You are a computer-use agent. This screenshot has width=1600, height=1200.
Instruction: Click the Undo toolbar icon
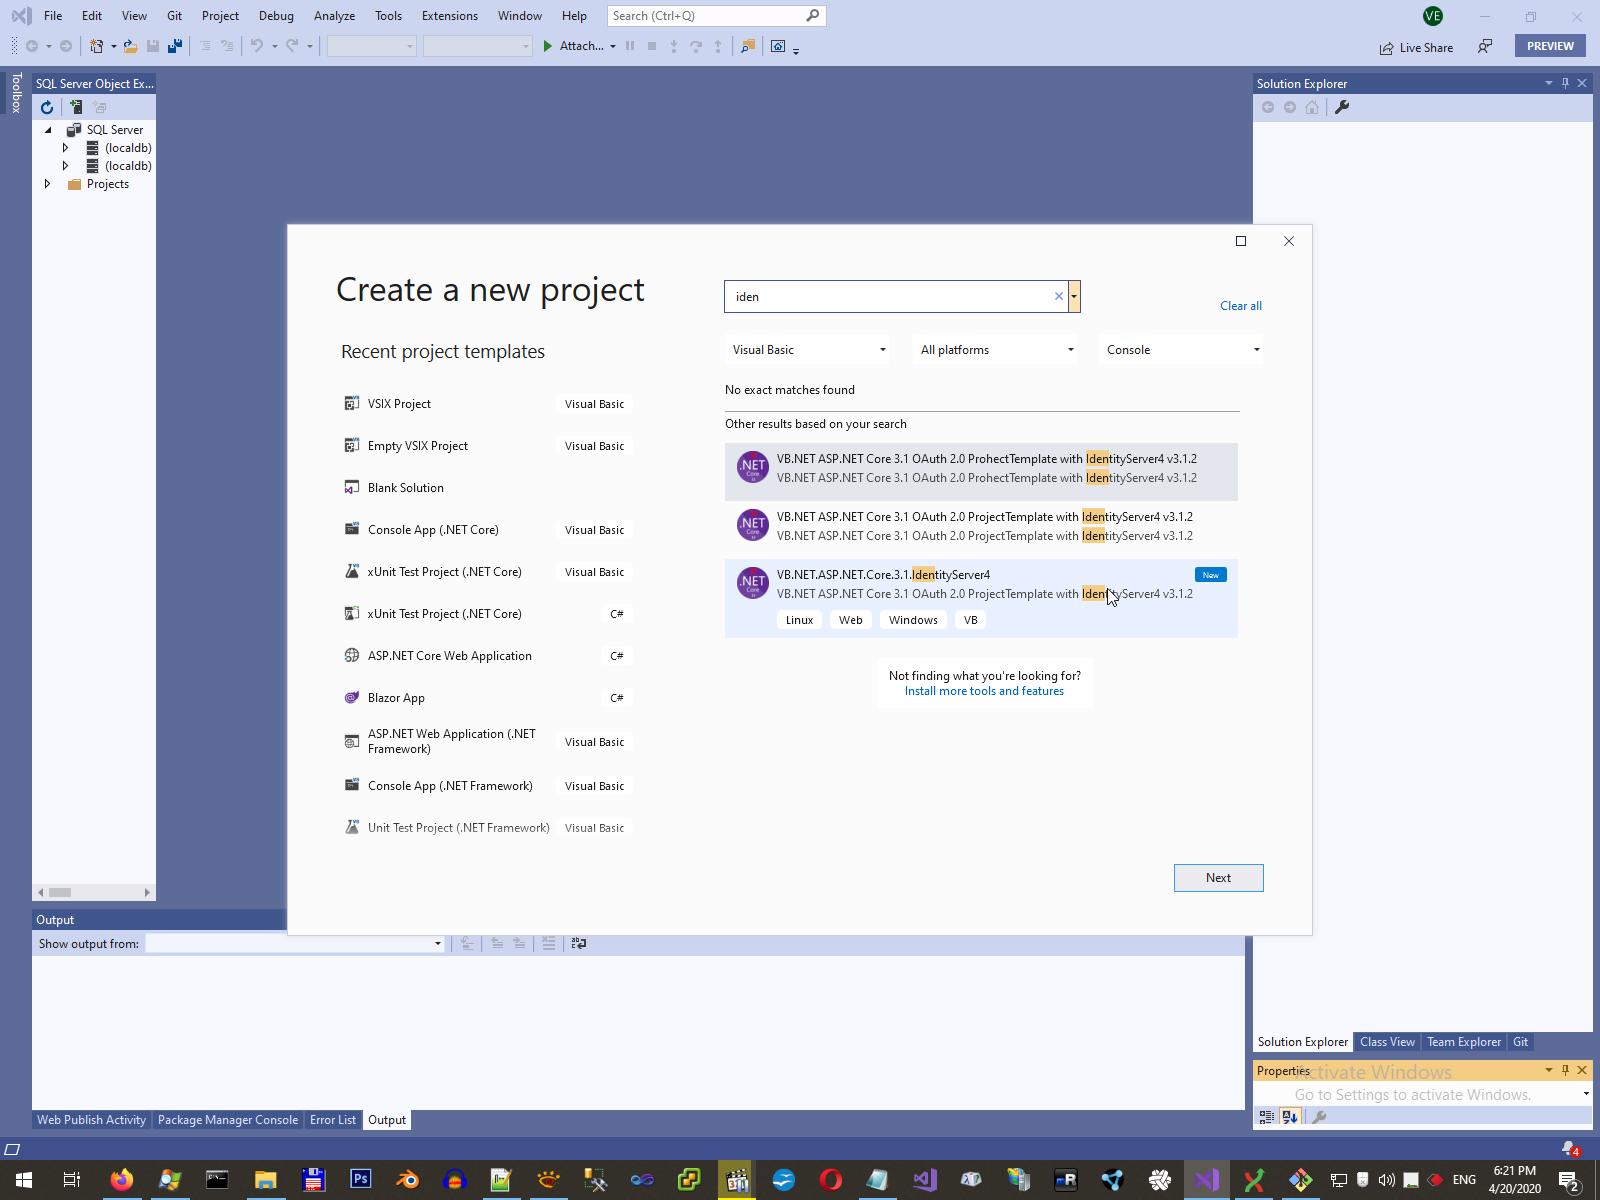click(257, 46)
